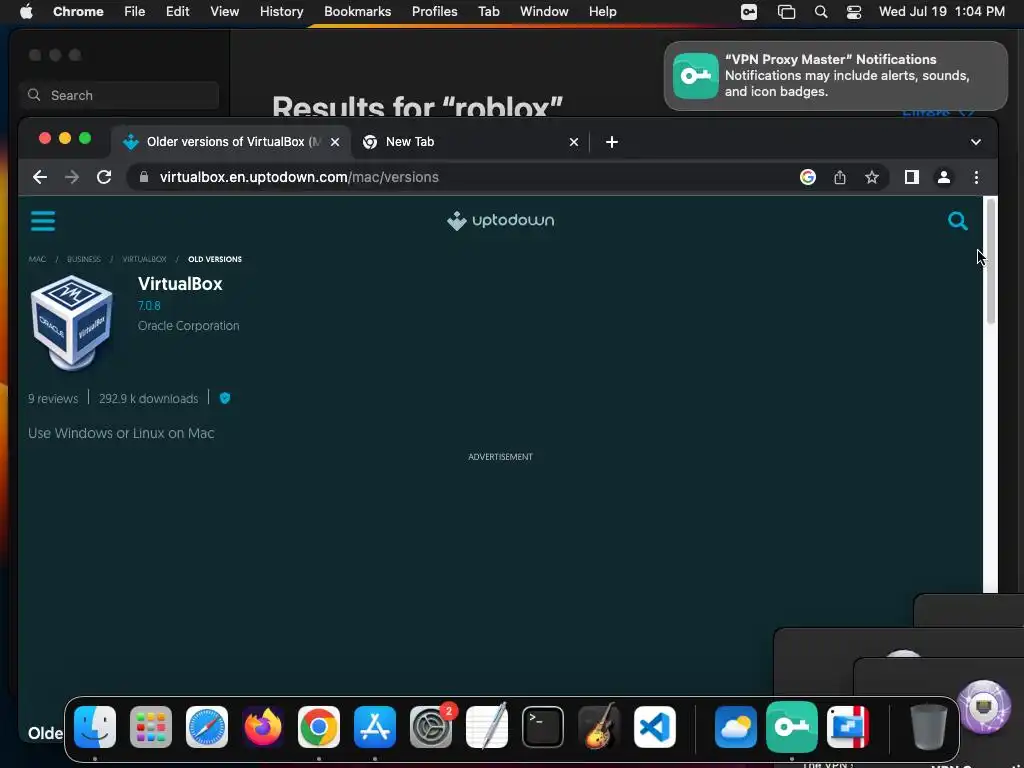Open Finder from the Dock
The image size is (1024, 768).
click(95, 727)
